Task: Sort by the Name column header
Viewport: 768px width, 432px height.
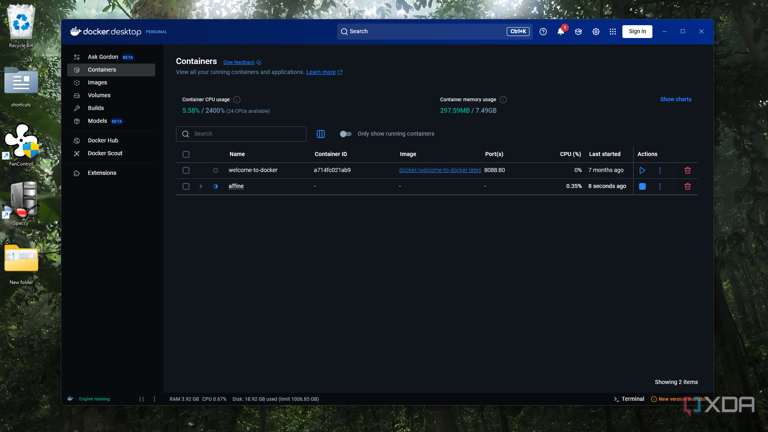Action: (237, 154)
